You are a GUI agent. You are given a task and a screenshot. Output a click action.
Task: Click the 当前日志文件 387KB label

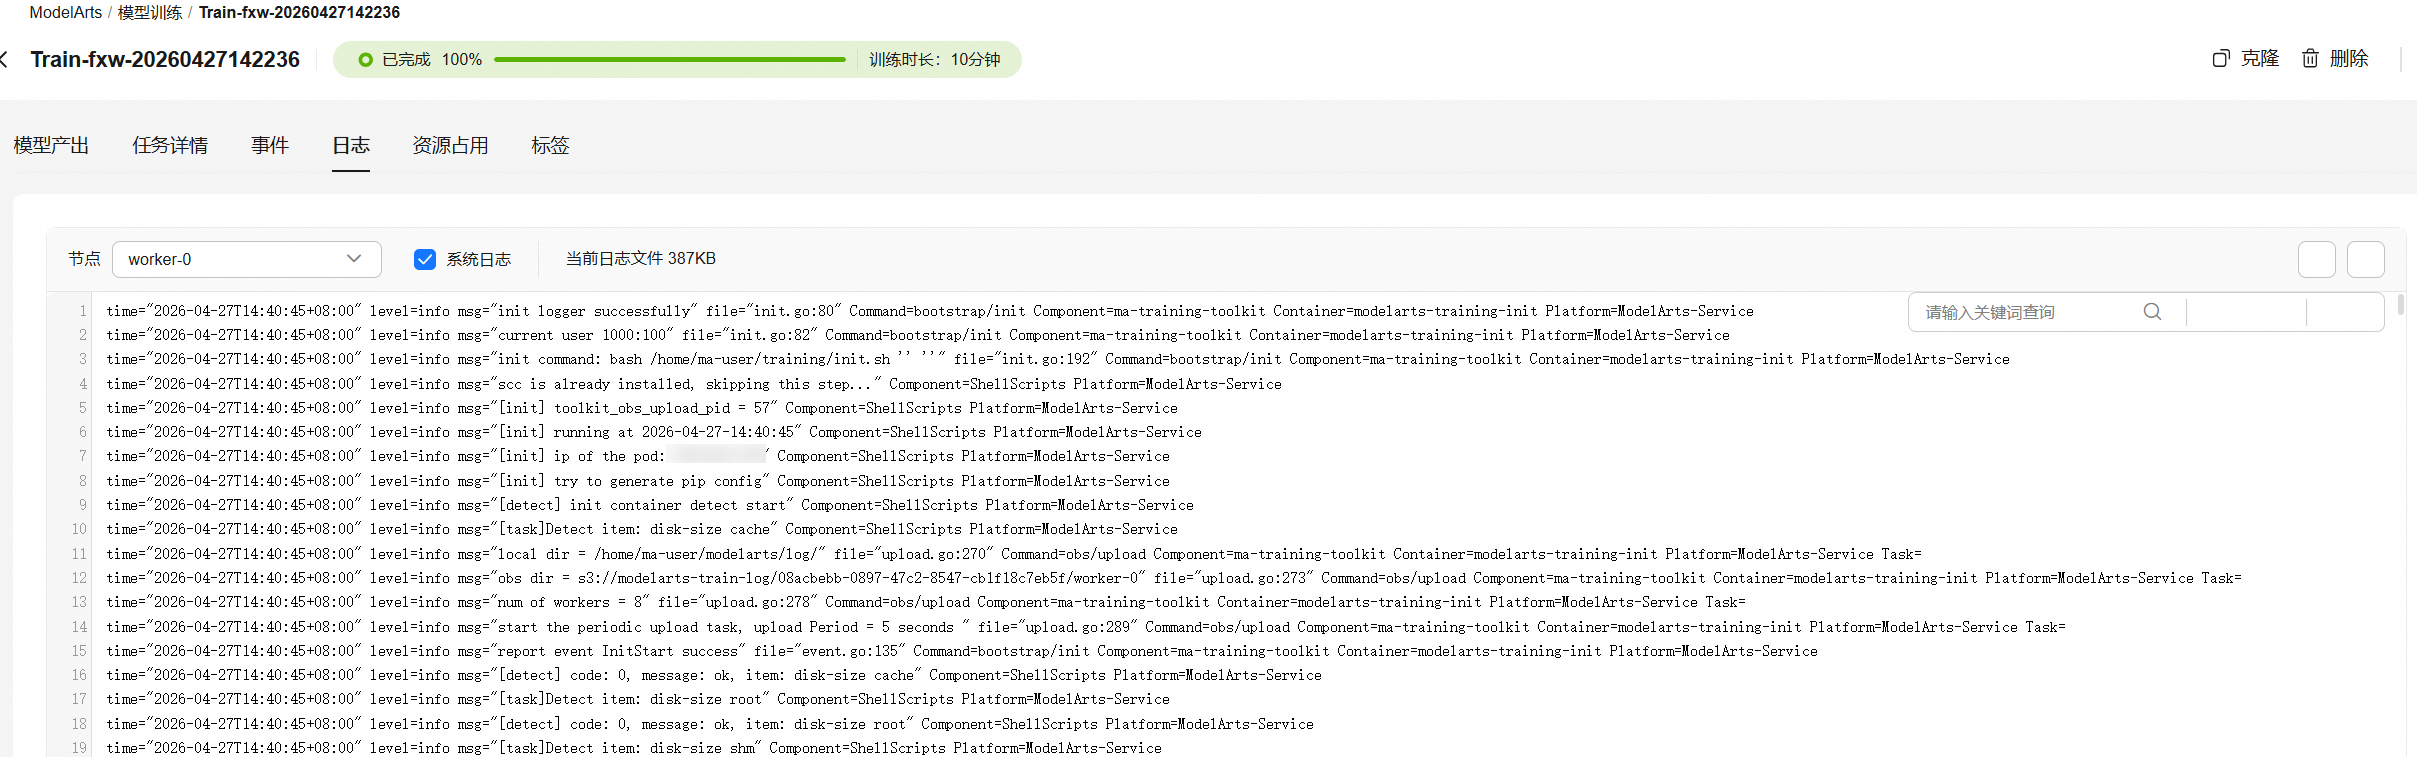[641, 259]
